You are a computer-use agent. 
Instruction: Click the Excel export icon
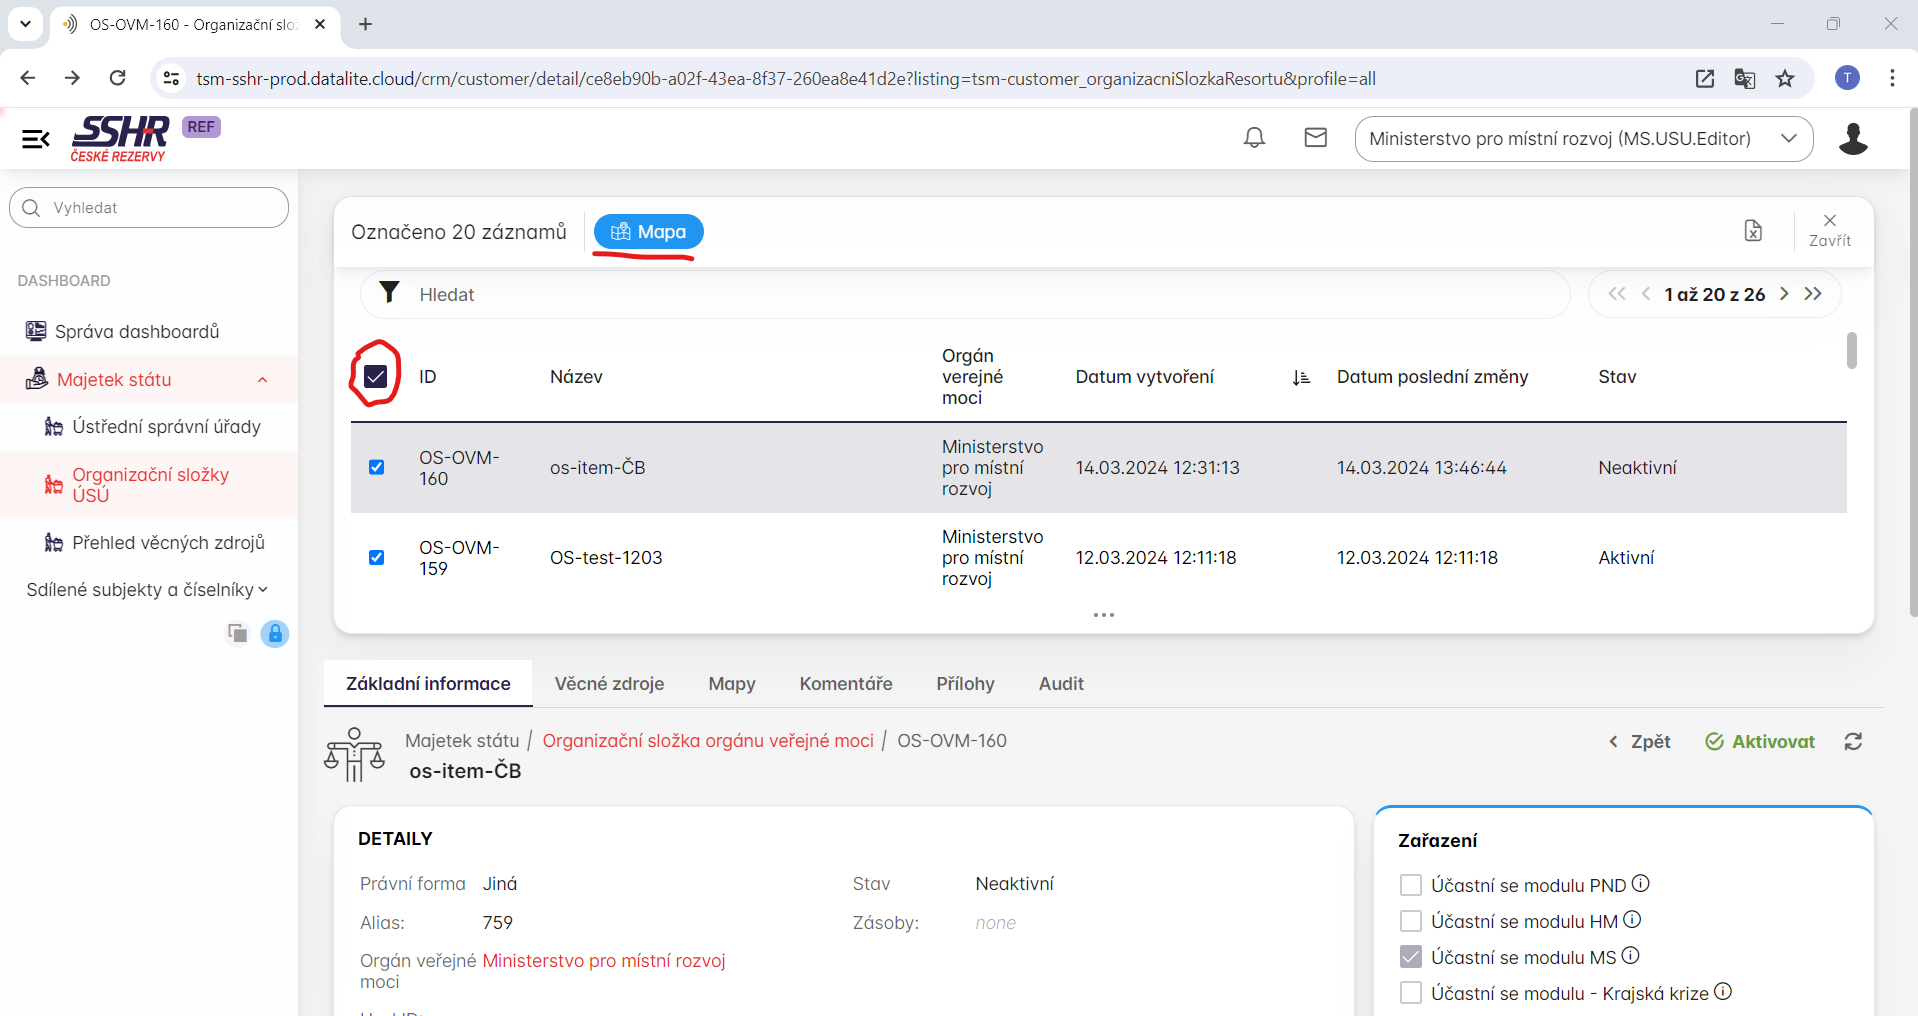click(x=1753, y=231)
